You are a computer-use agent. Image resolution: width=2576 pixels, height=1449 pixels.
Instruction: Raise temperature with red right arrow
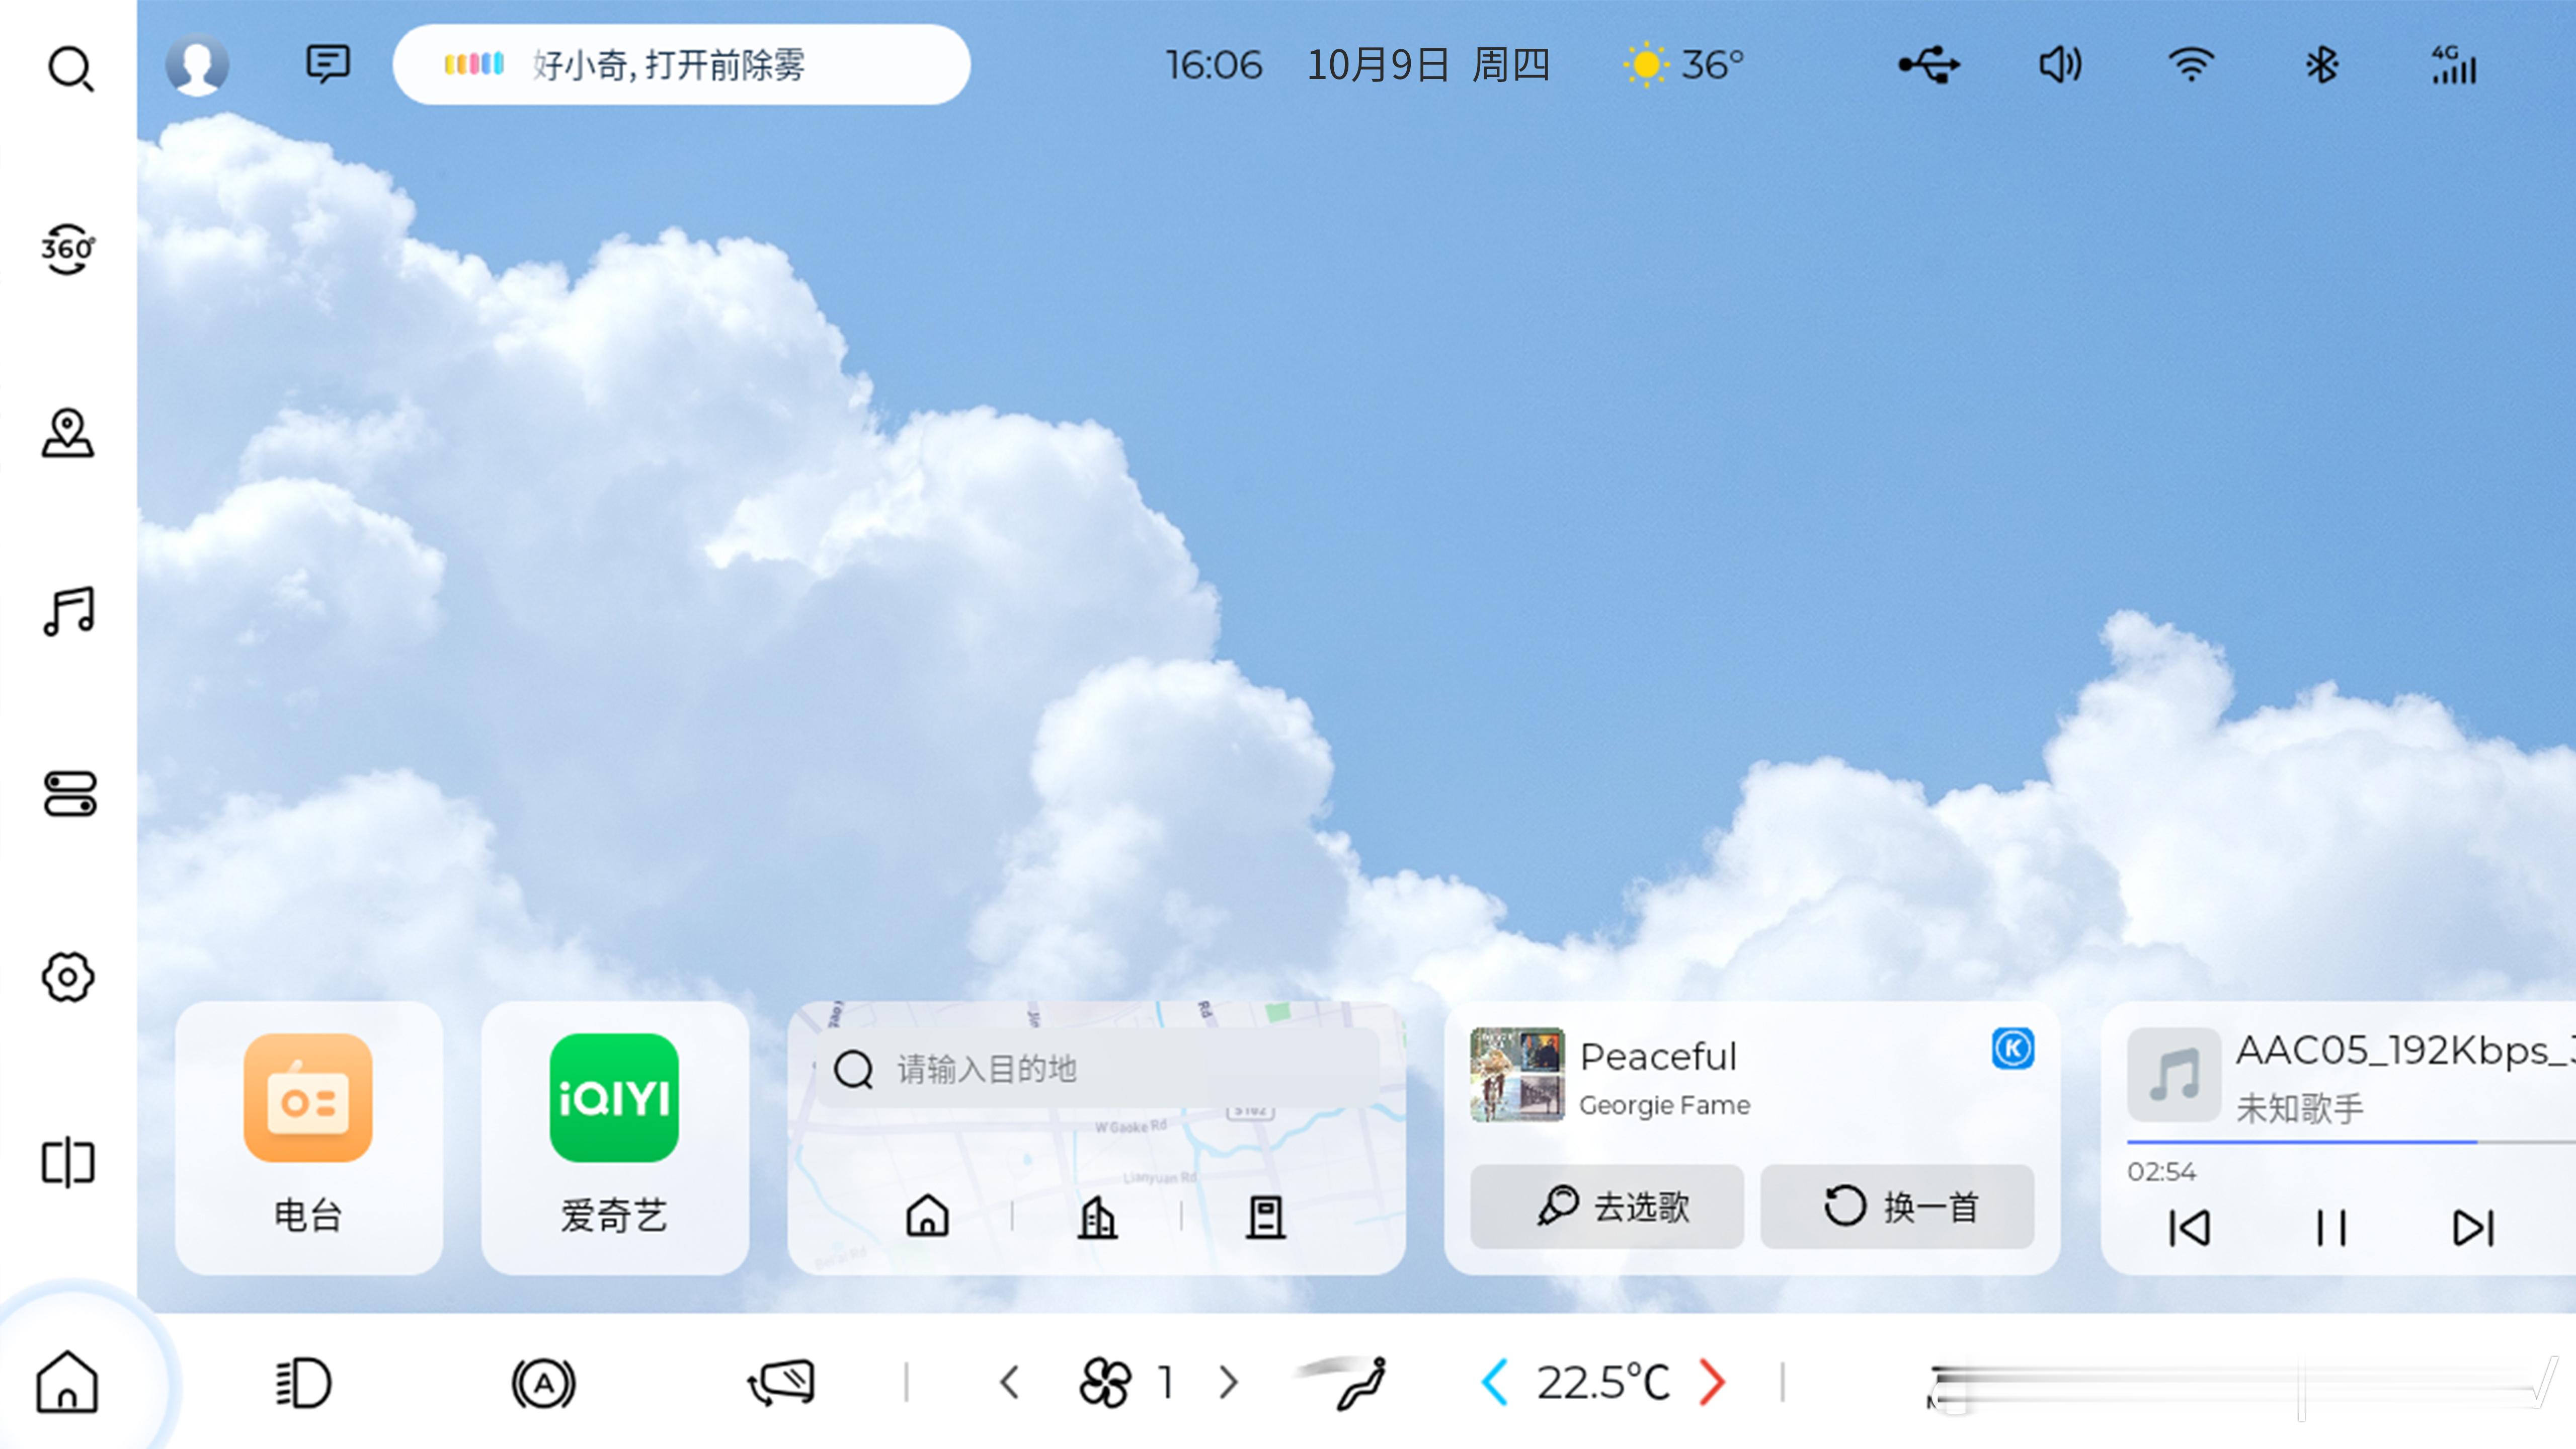click(x=1712, y=1383)
